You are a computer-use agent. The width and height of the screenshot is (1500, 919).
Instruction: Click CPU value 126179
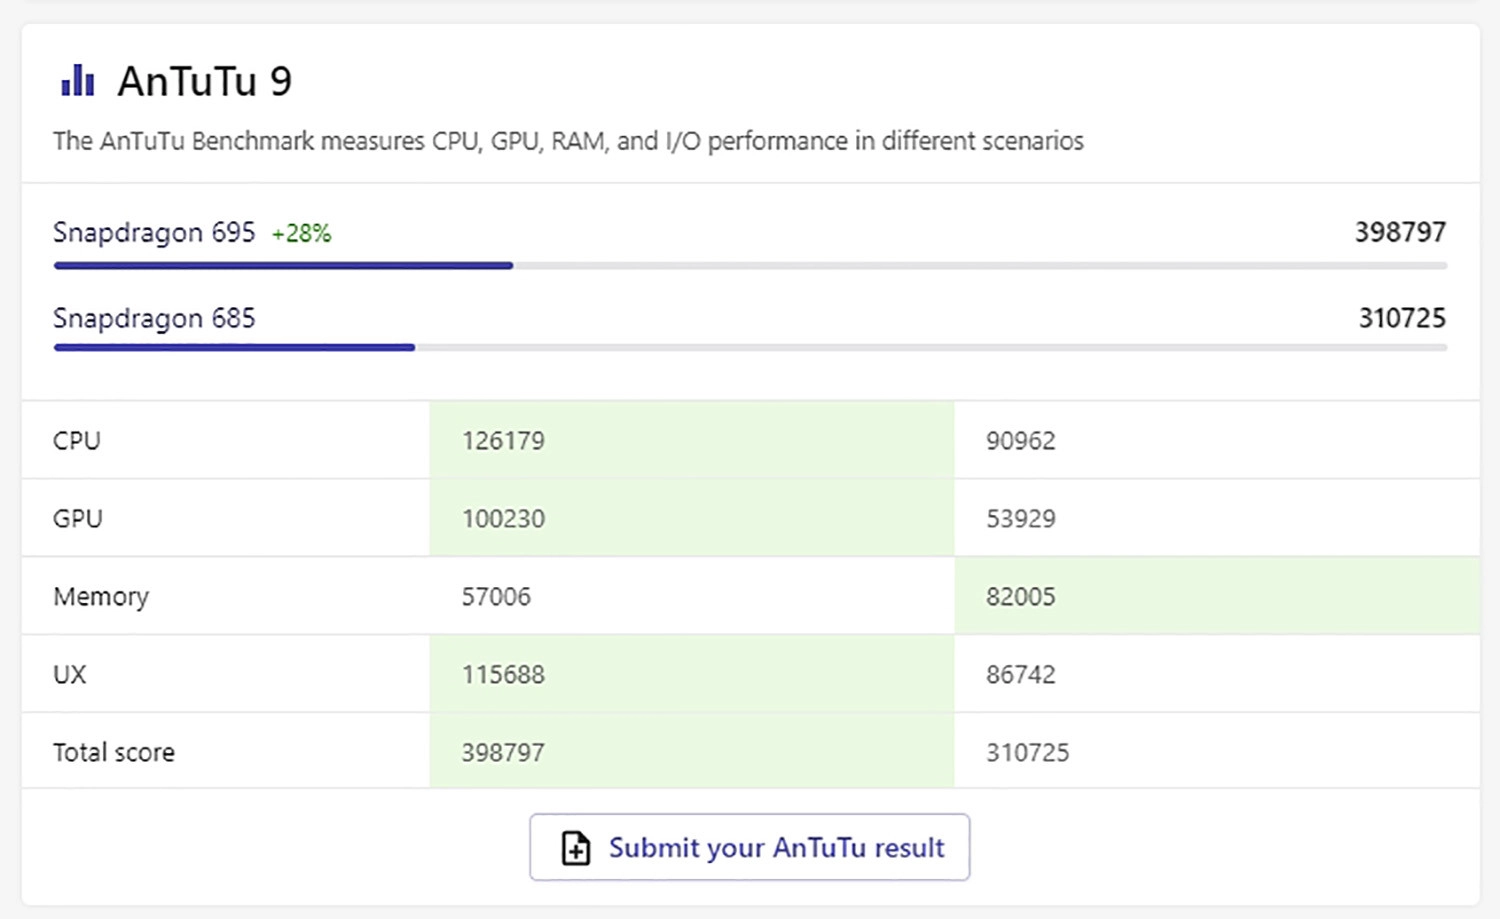tap(503, 441)
